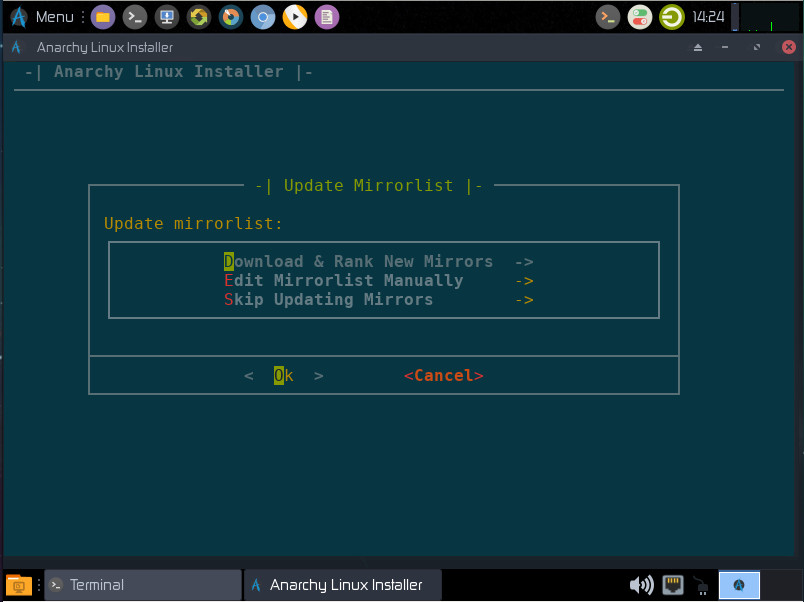This screenshot has width=804, height=602.
Task: Click the Cancel button
Action: tap(444, 375)
